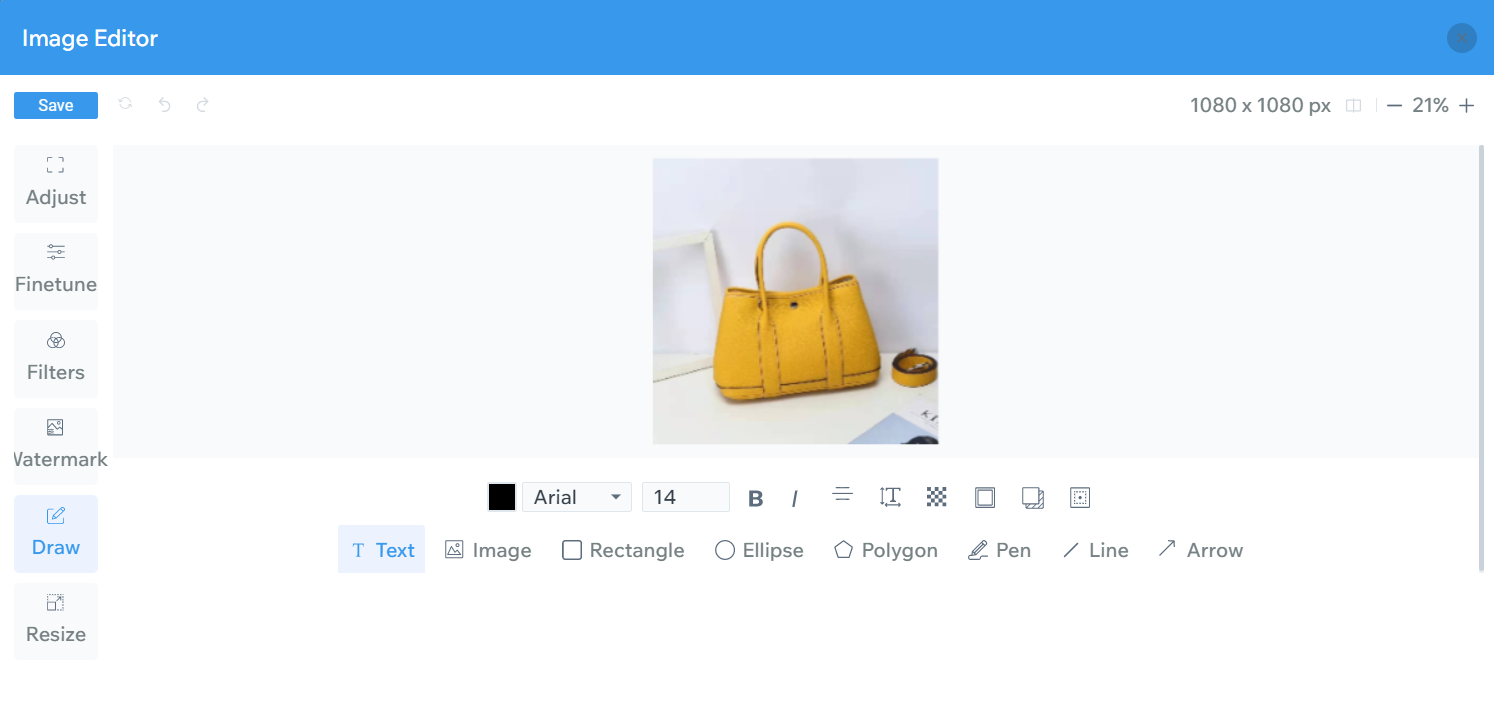1494x728 pixels.
Task: Select the Polygon drawing tool
Action: [x=886, y=550]
